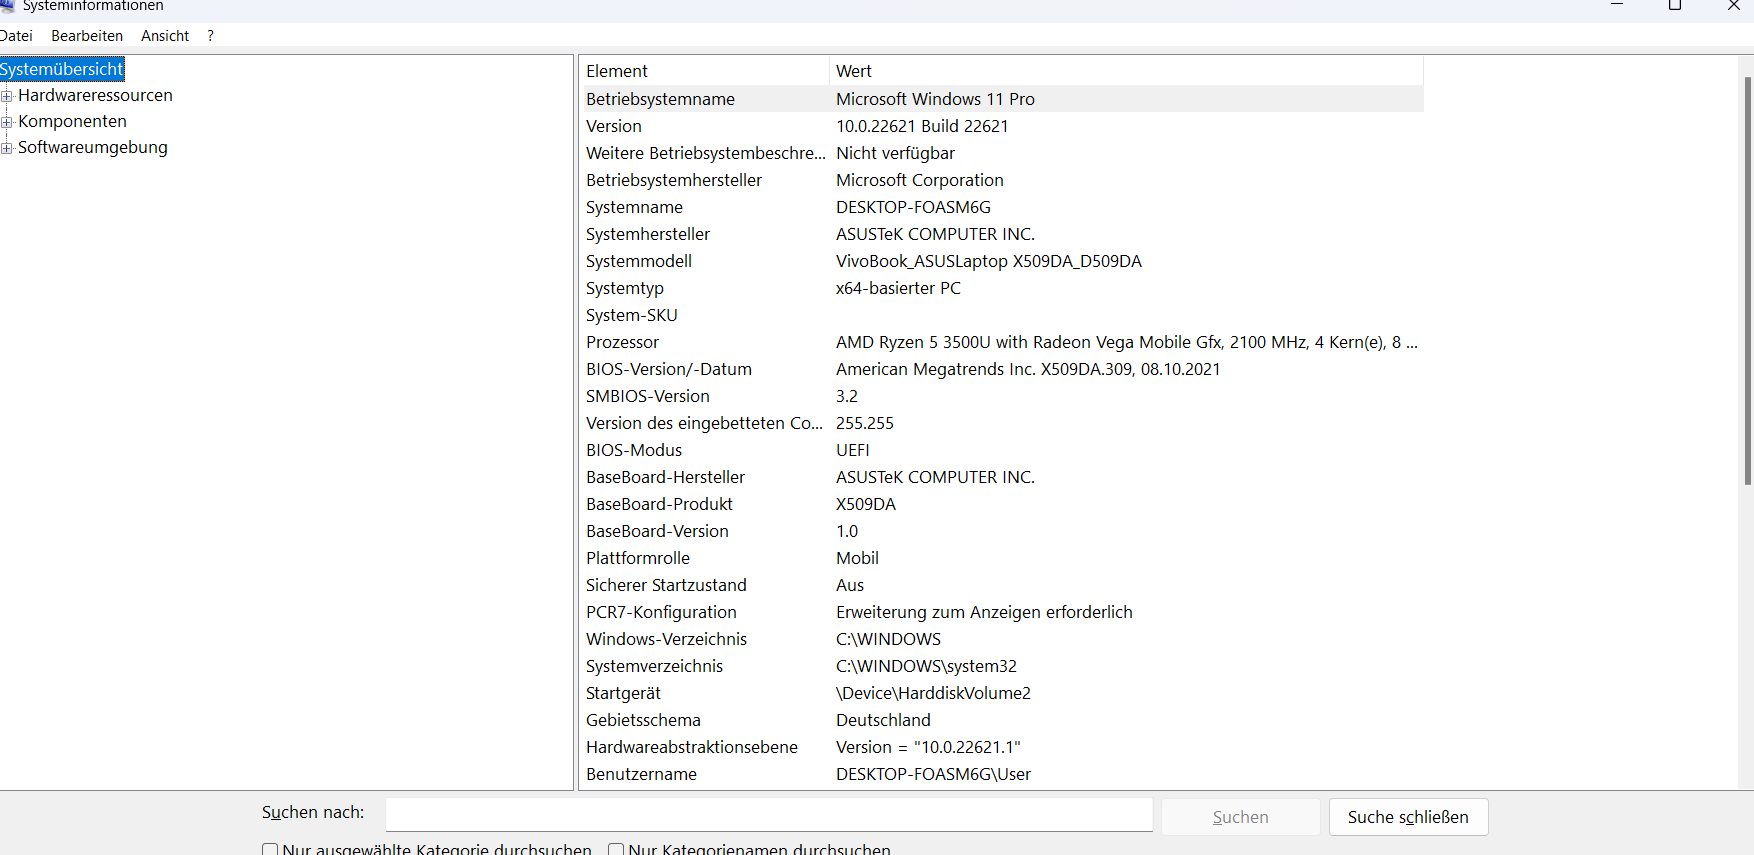
Task: Select the Prozessor row
Action: coord(1002,342)
